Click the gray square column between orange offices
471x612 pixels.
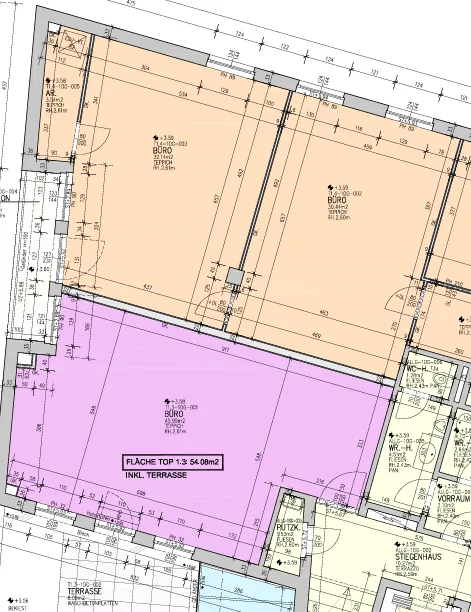[x=235, y=276]
